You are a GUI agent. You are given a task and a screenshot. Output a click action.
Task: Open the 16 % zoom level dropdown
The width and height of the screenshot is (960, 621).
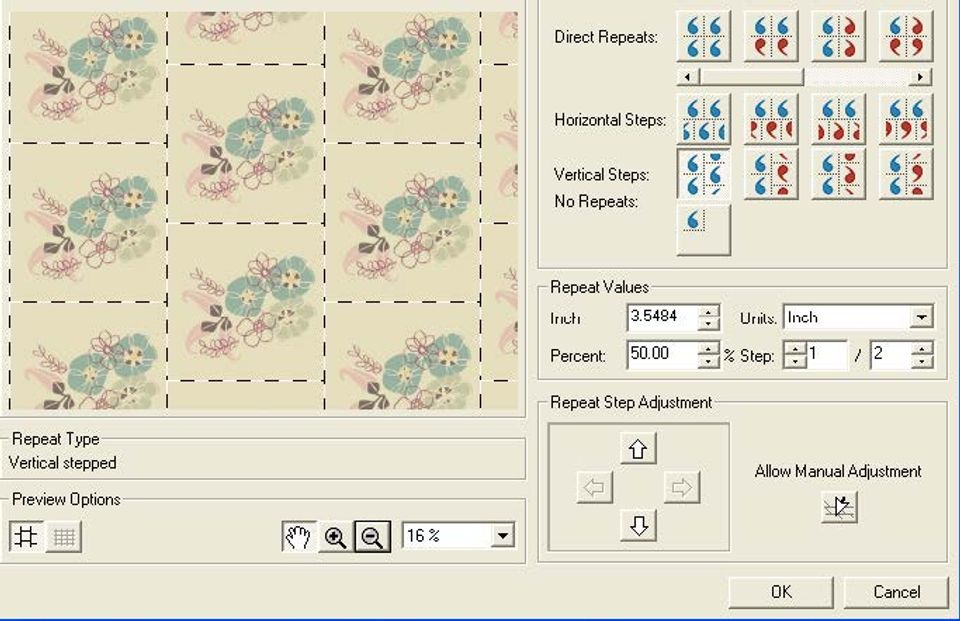coord(503,536)
